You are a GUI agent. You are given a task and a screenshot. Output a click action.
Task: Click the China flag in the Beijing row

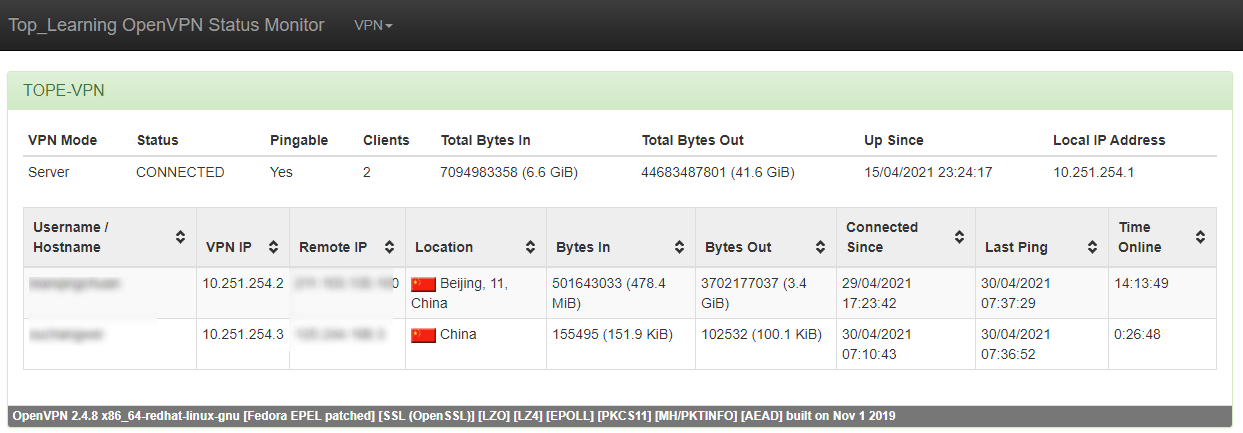[x=424, y=284]
